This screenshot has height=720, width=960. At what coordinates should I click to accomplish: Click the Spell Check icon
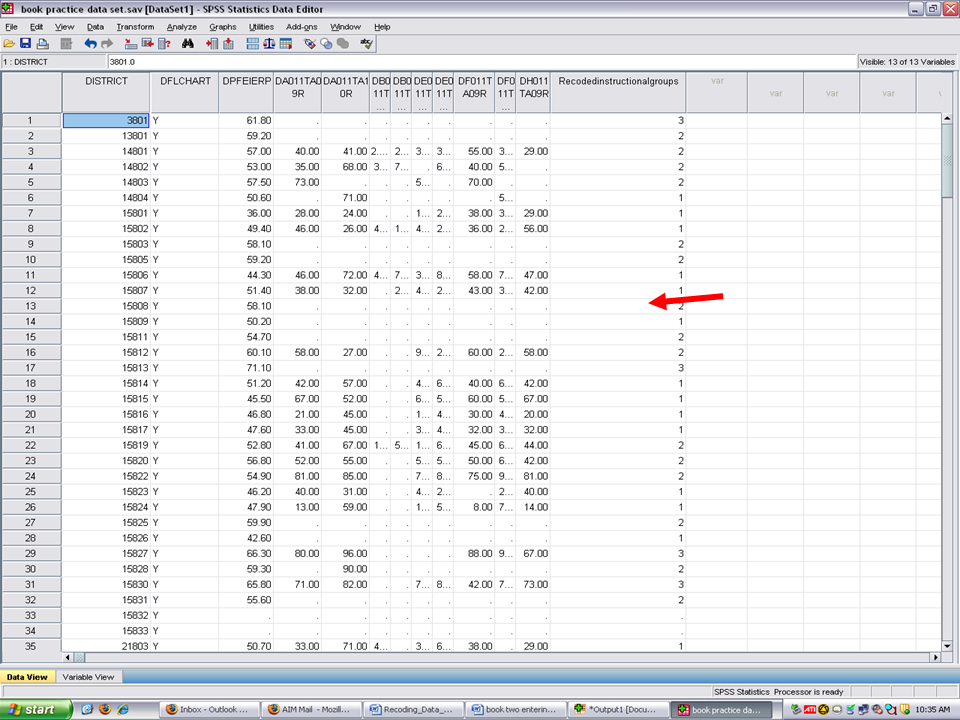point(367,44)
